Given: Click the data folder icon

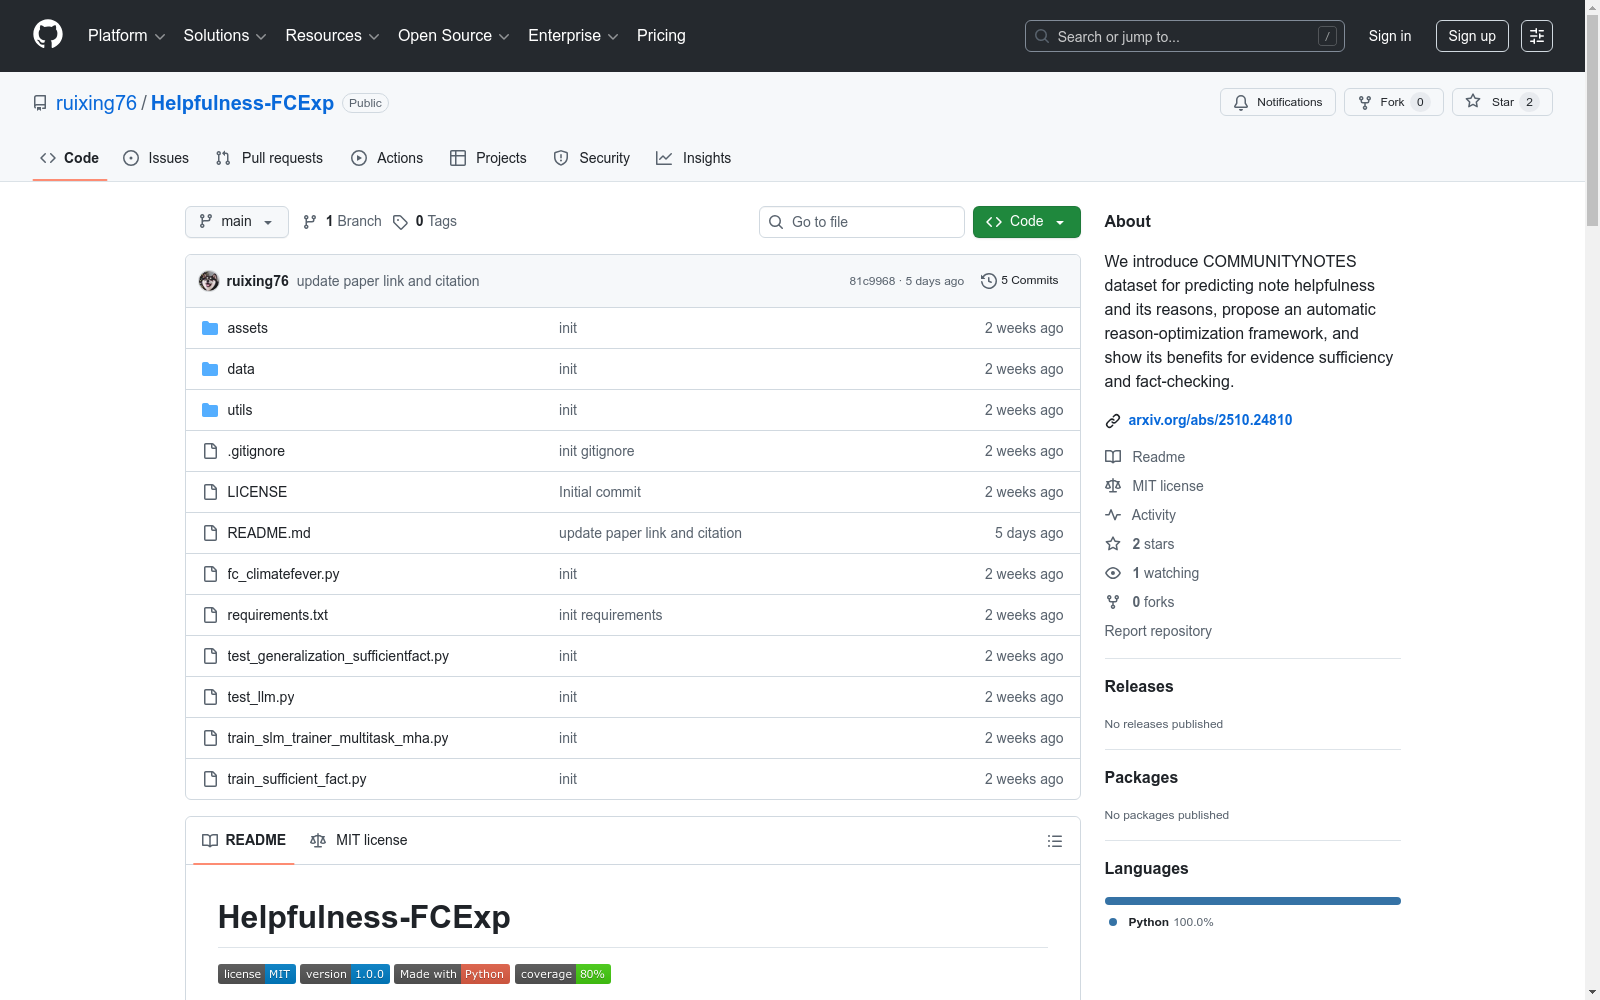Looking at the screenshot, I should pyautogui.click(x=210, y=369).
